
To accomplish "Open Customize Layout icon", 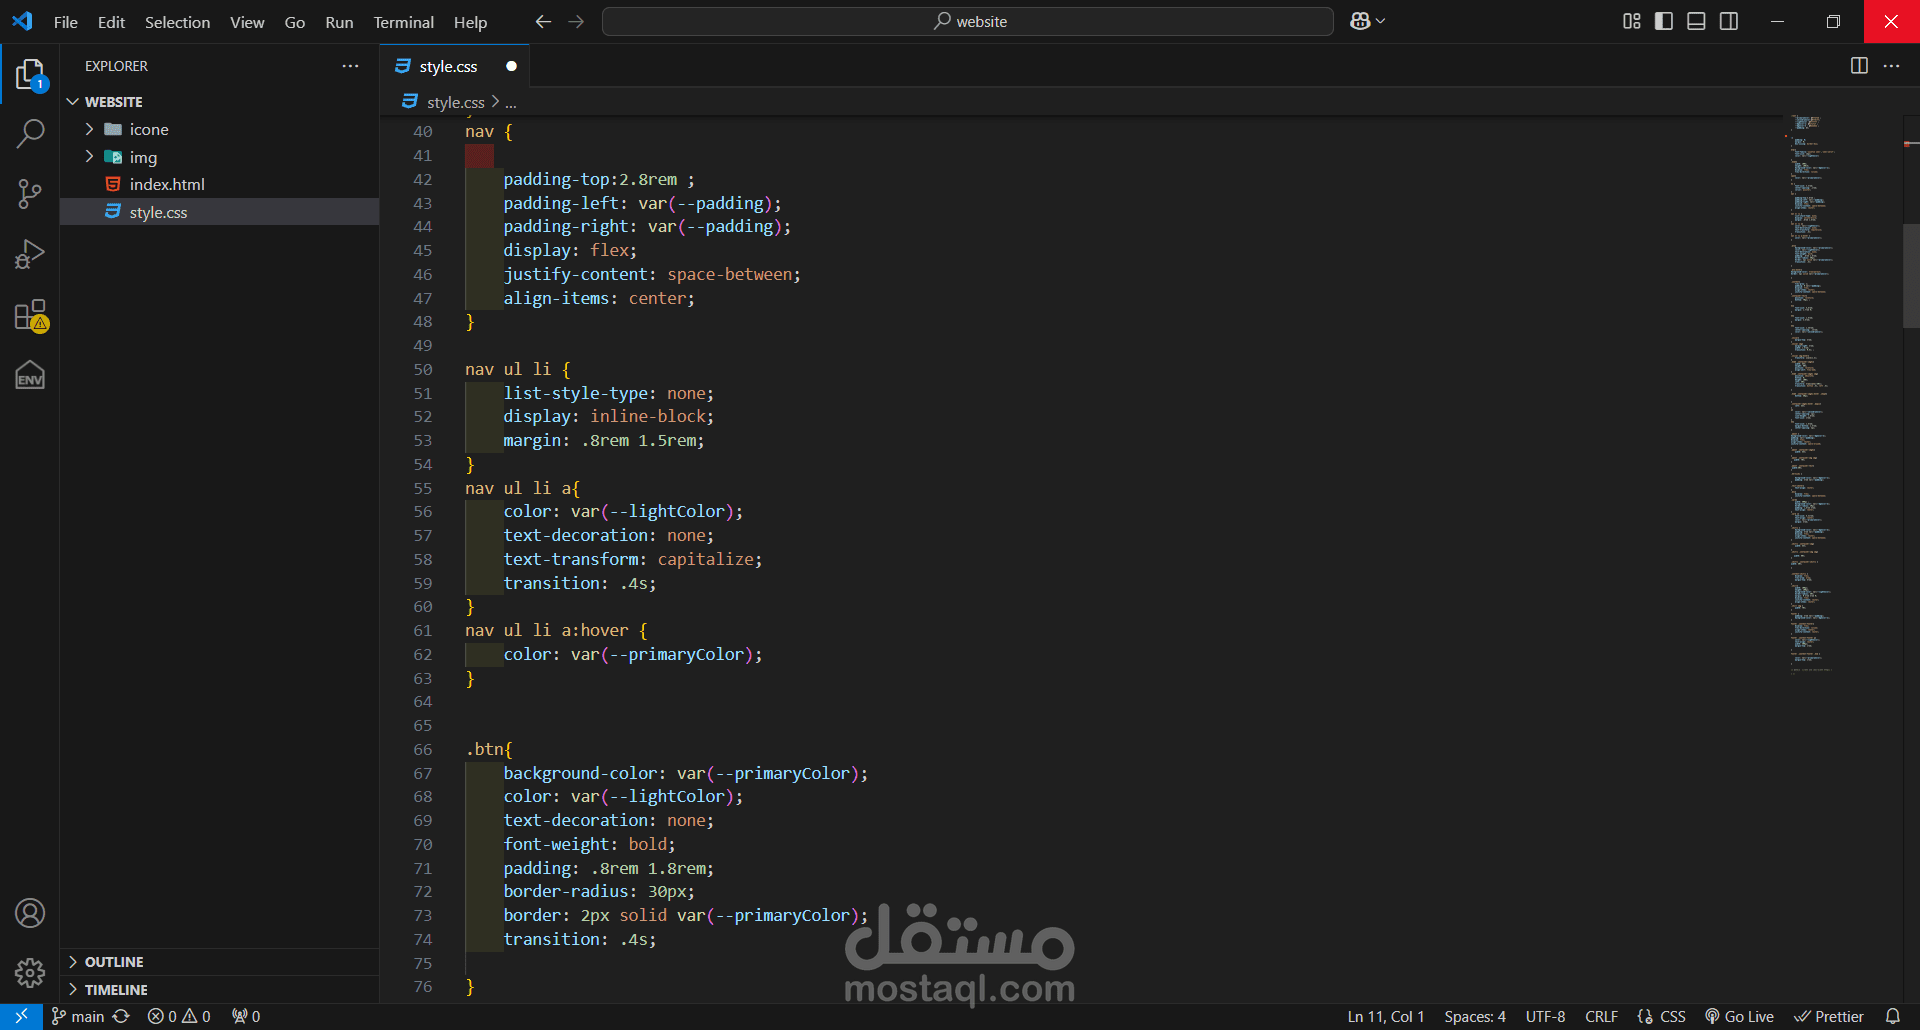I will click(1631, 21).
